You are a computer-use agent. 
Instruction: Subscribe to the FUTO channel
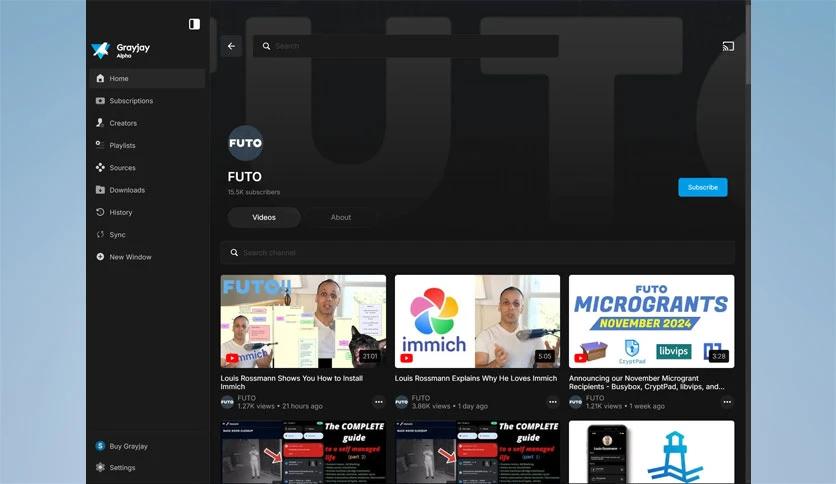702,187
